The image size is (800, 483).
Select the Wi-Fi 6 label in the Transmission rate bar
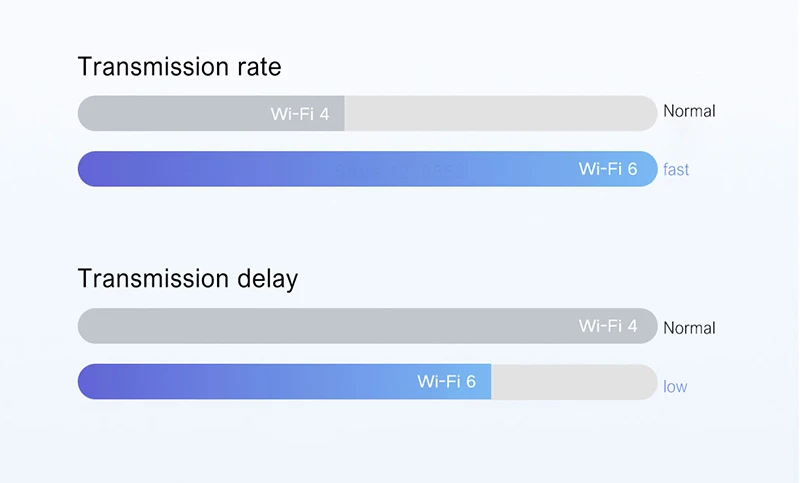tap(608, 169)
